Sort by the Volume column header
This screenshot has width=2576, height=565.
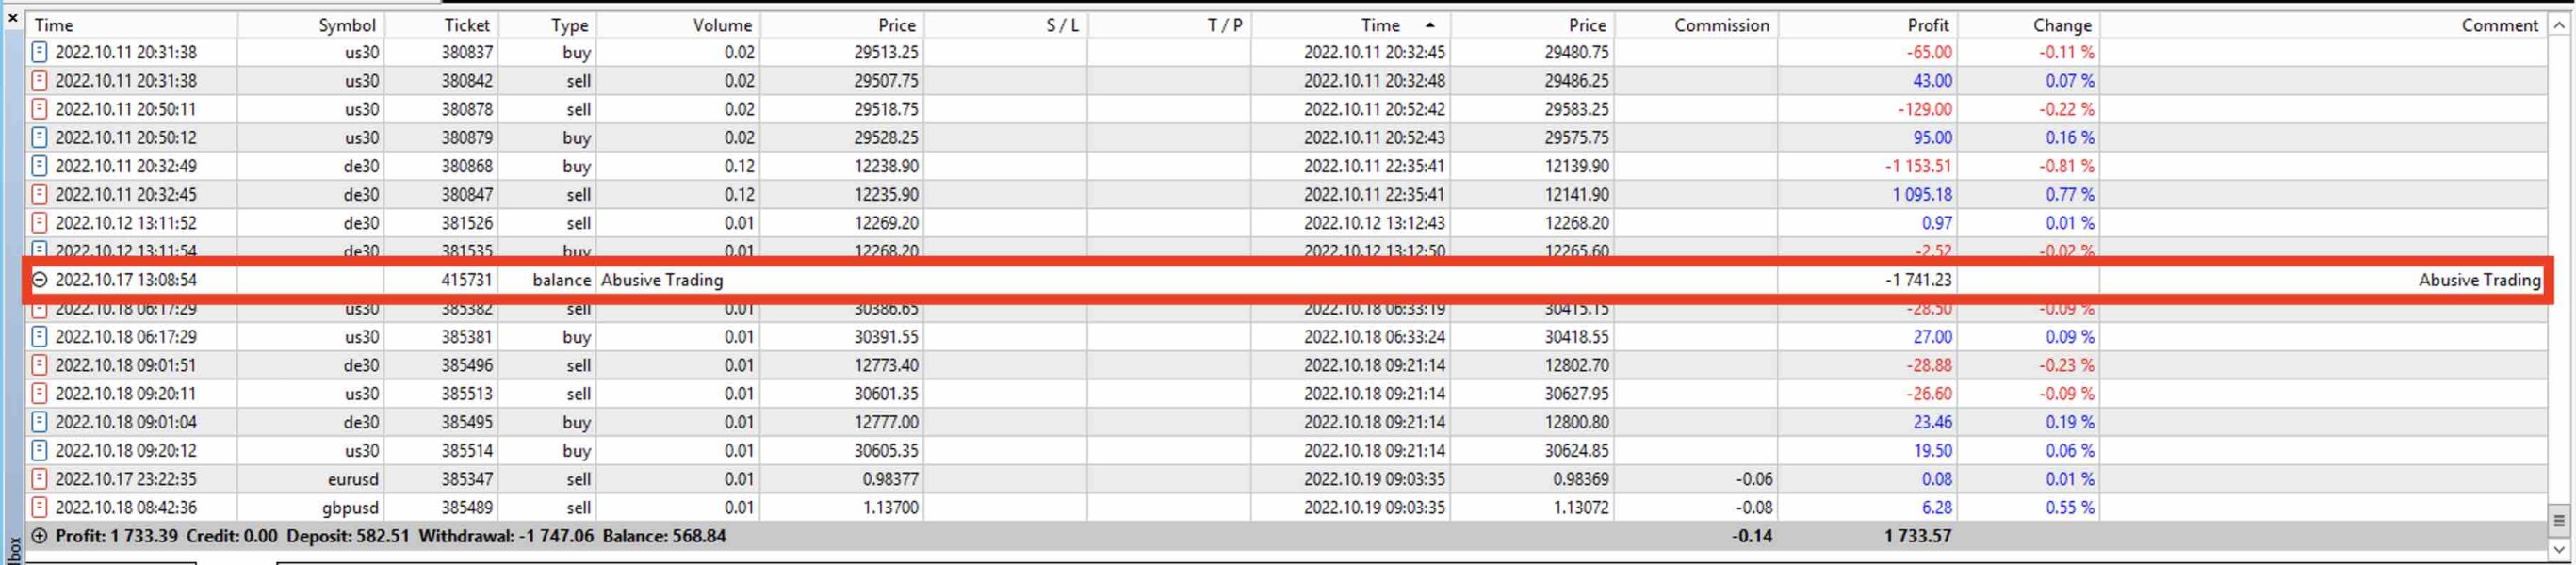[x=722, y=25]
